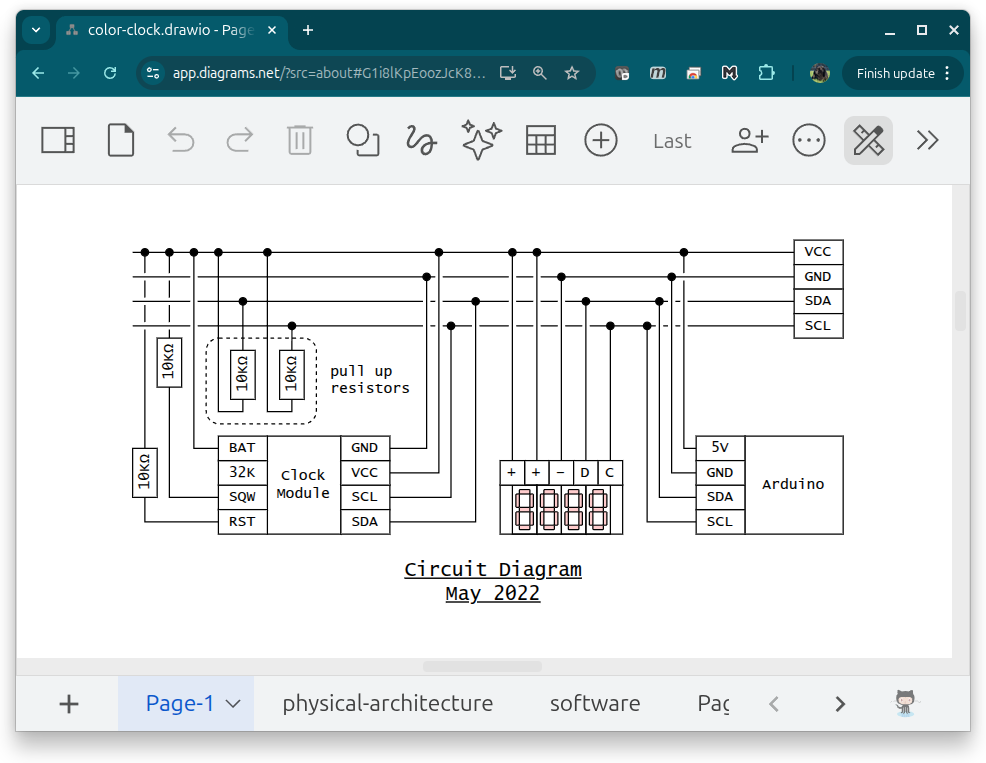Open the circled ellipsis more menu
Viewport: 986px width, 763px height.
coord(809,140)
